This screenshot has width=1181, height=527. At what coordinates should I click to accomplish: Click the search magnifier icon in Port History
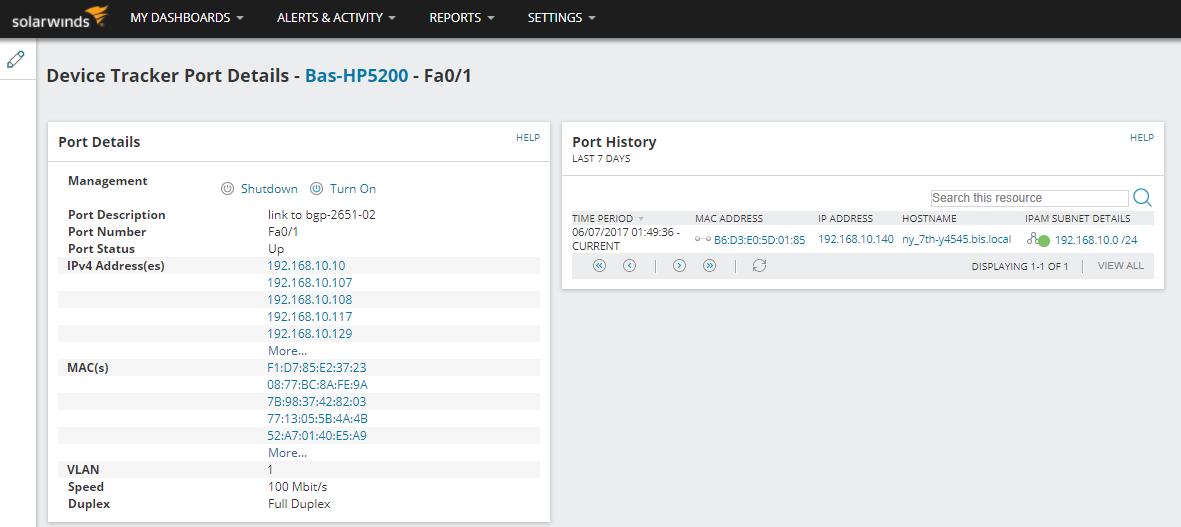1142,198
